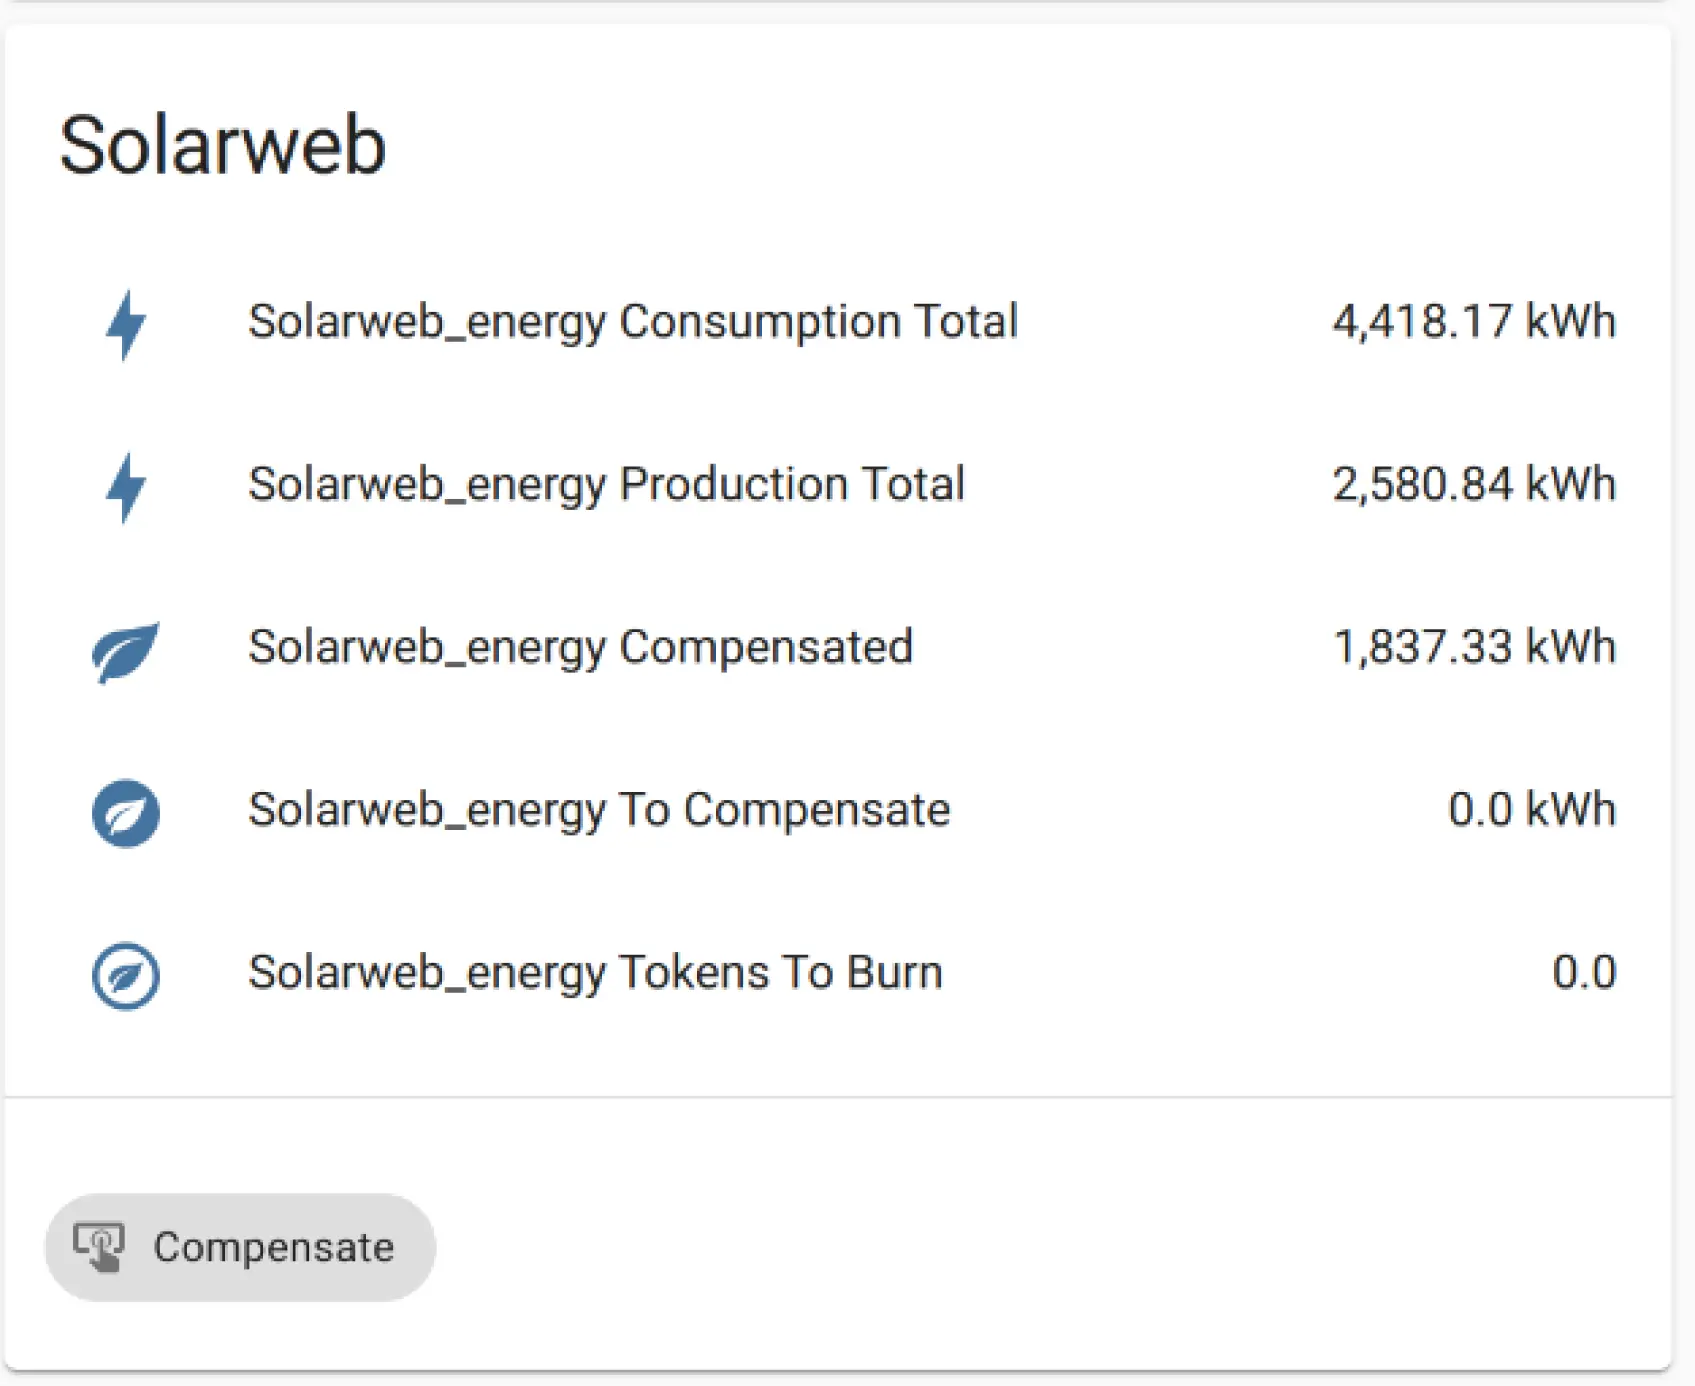
Task: Select the 0.0 kWh To Compensate value
Action: pos(1532,810)
